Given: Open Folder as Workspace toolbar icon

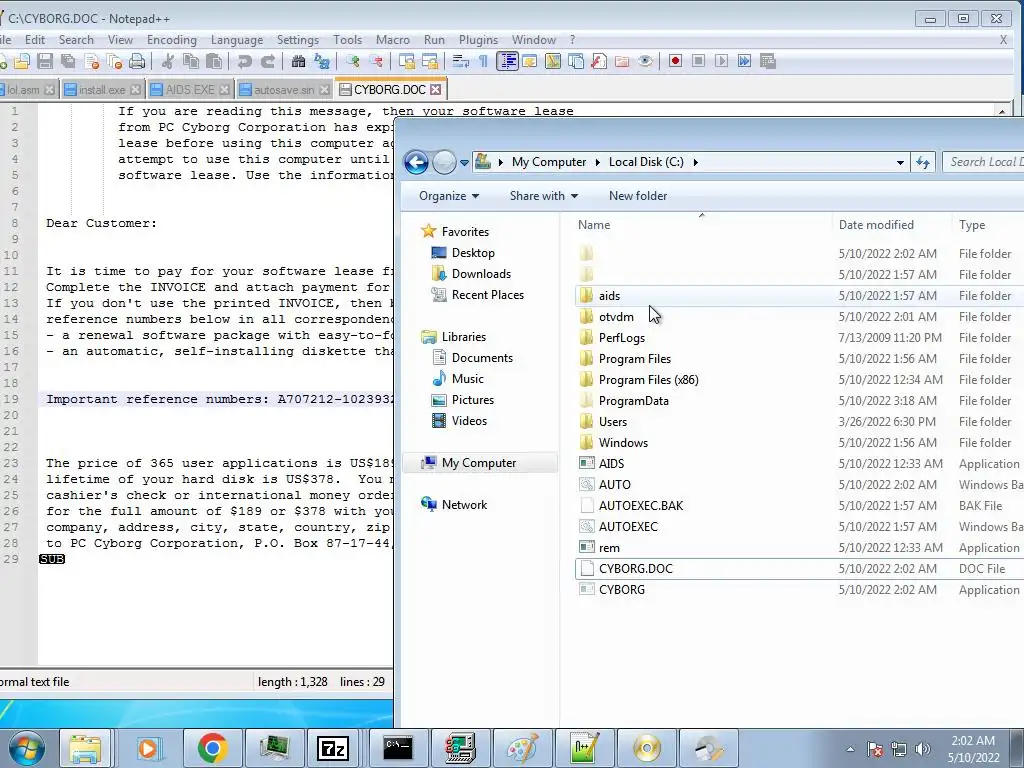Looking at the screenshot, I should pyautogui.click(x=622, y=61).
